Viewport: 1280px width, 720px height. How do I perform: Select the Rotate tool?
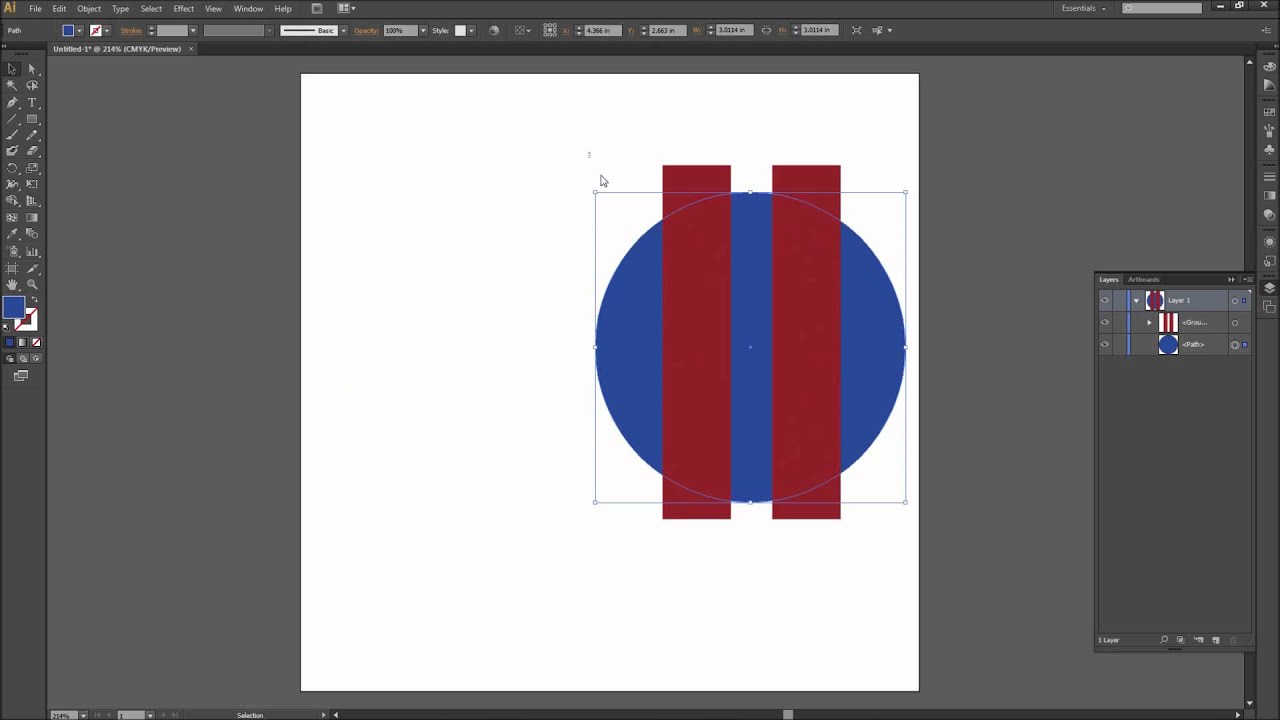point(12,168)
